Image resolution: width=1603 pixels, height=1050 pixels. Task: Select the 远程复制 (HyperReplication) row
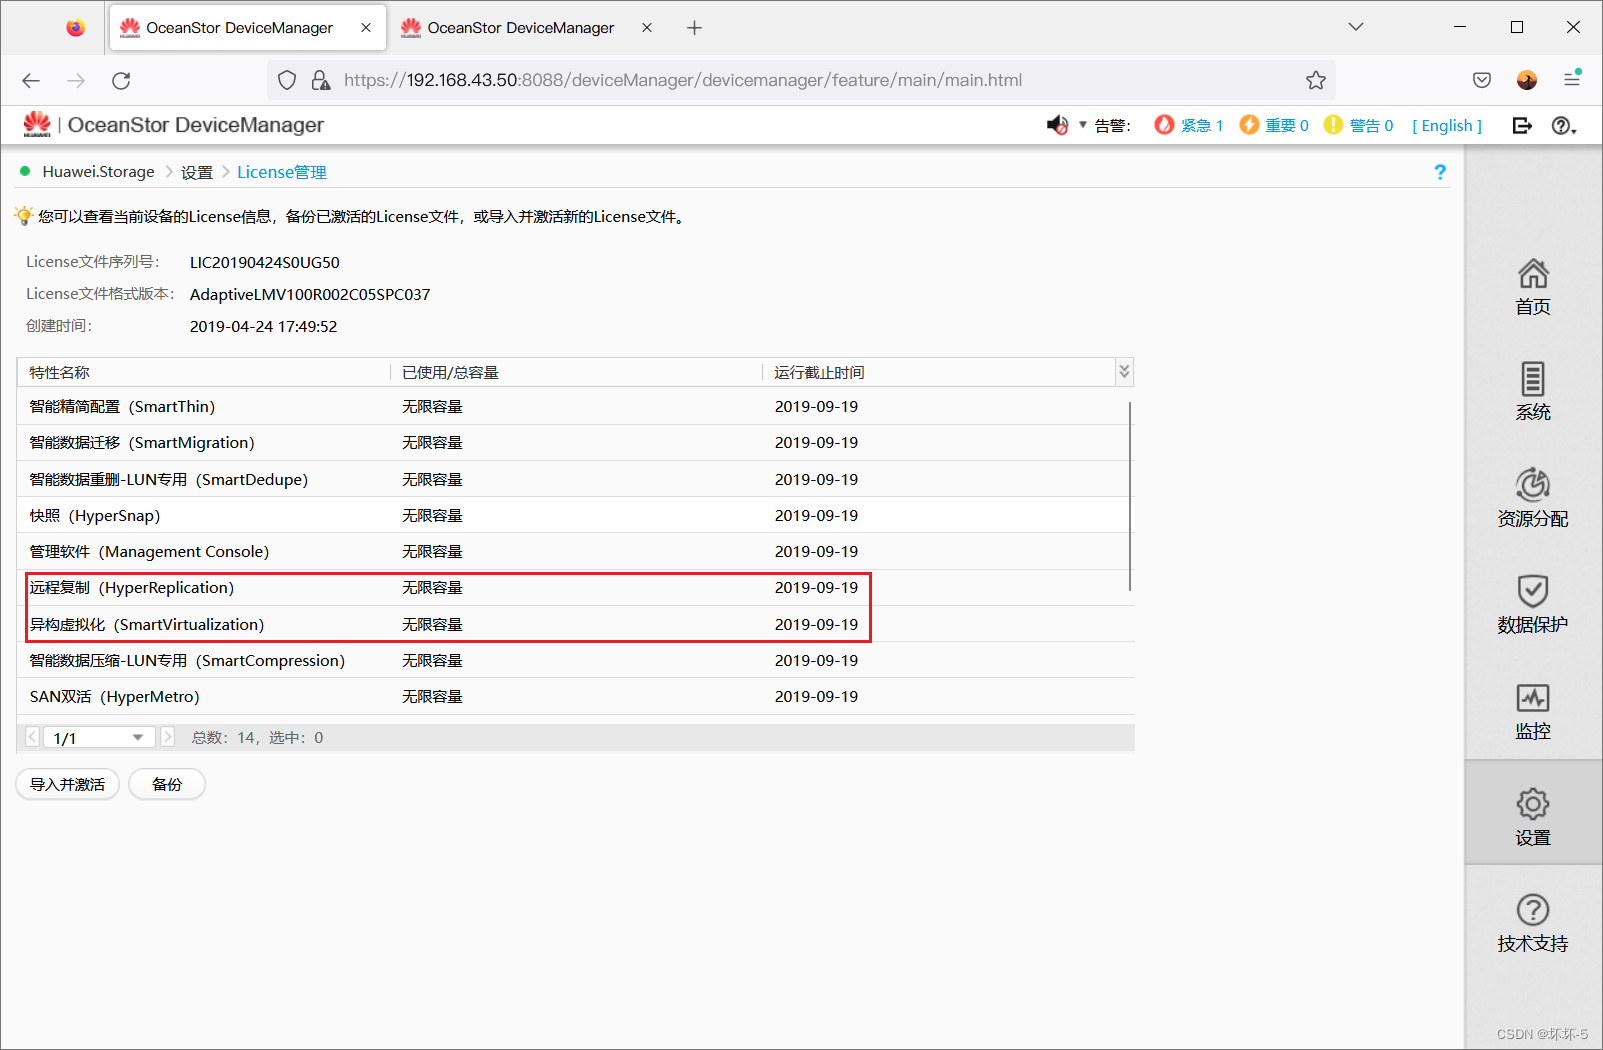point(575,588)
